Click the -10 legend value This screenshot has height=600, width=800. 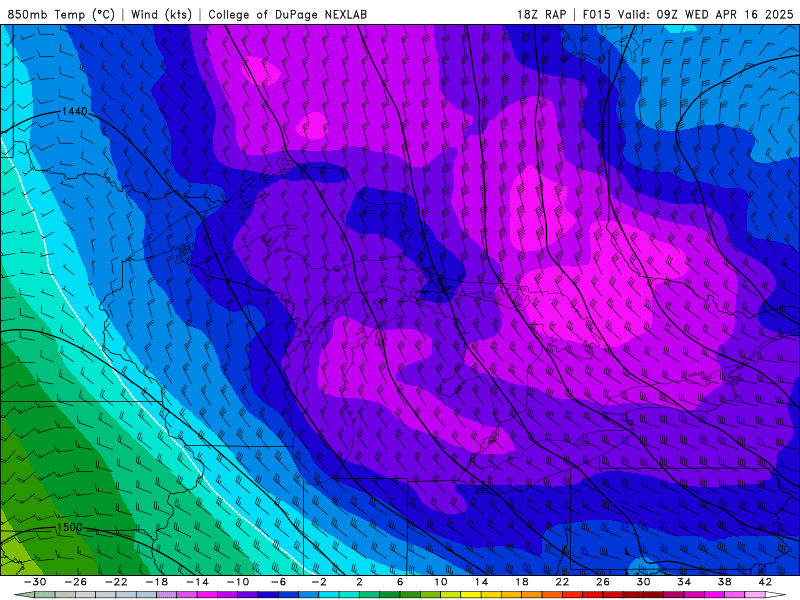pyautogui.click(x=238, y=582)
